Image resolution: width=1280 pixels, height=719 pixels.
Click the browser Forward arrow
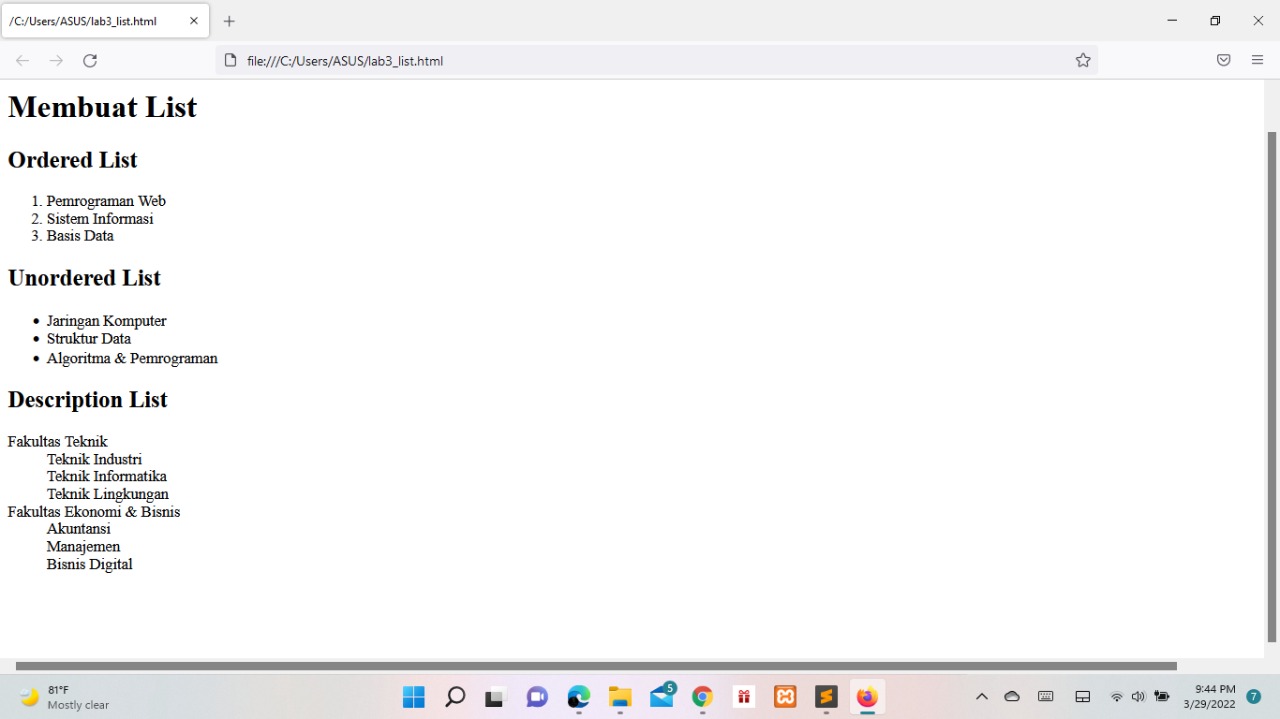[56, 61]
